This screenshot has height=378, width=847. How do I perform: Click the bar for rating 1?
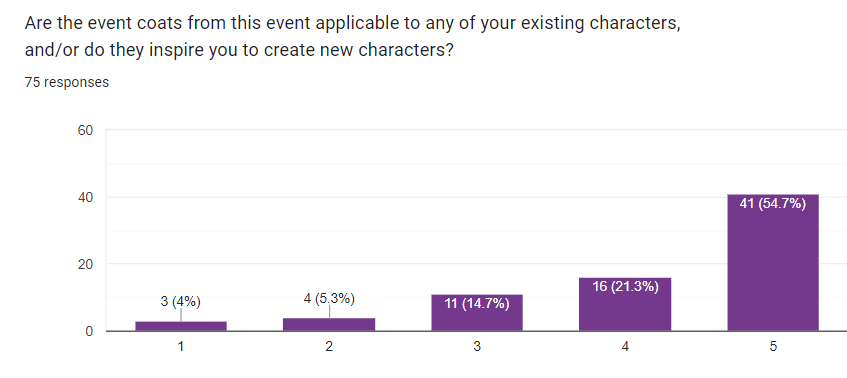[x=181, y=326]
